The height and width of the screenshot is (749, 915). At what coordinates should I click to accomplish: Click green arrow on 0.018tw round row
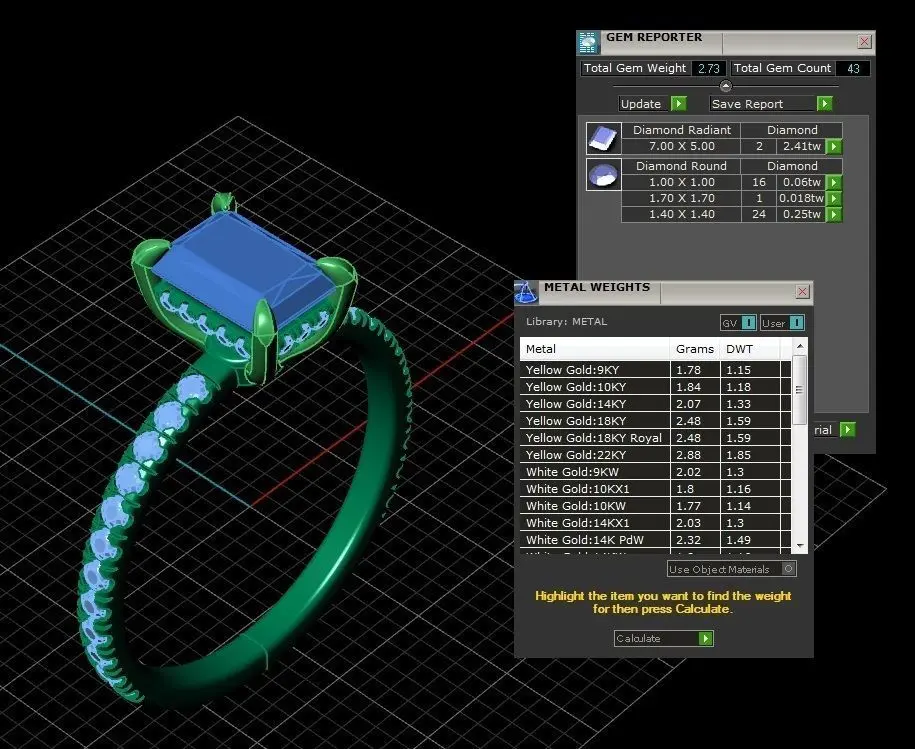[x=834, y=198]
